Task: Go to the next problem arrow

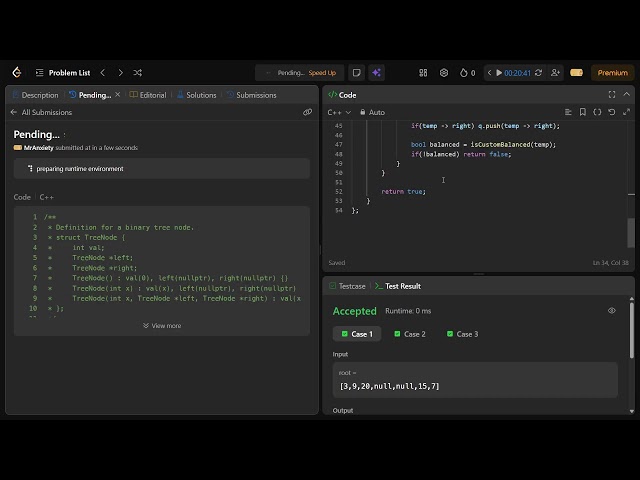Action: point(120,73)
